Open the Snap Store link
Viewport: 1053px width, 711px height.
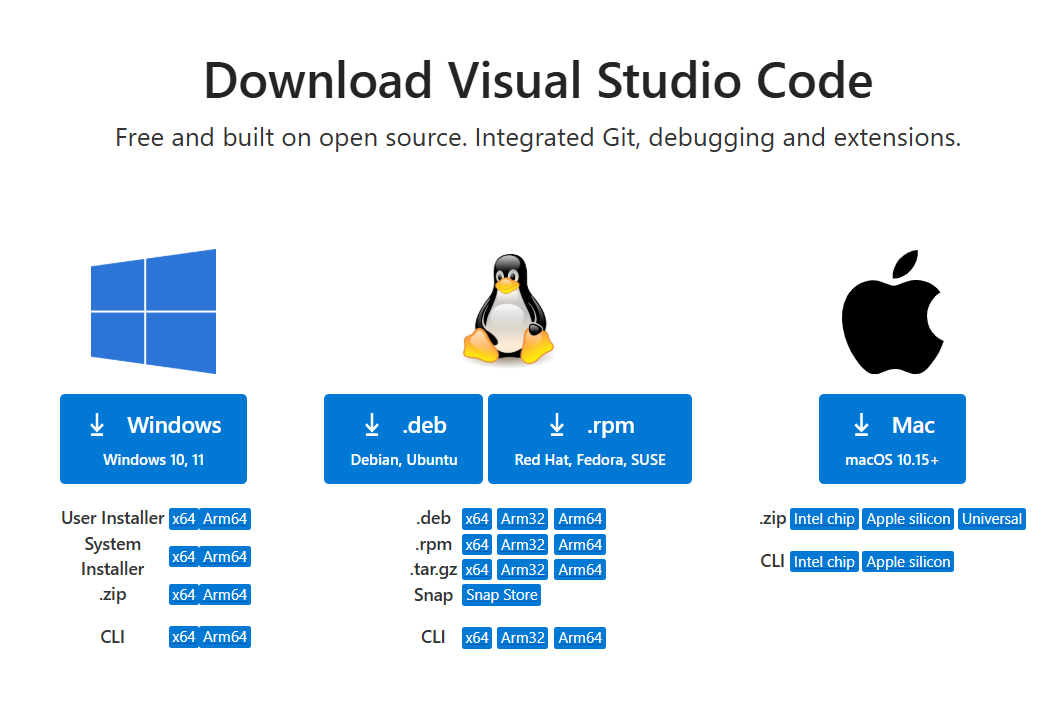coord(501,595)
